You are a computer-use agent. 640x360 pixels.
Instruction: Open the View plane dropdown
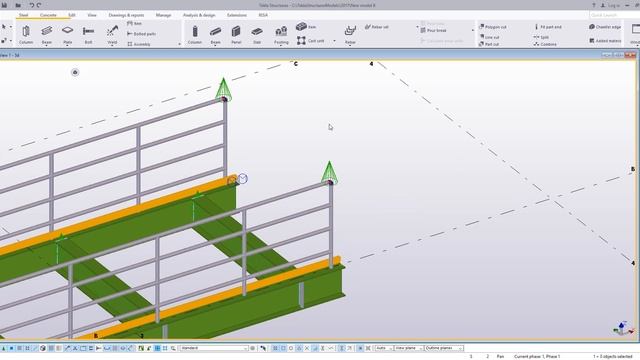409,348
